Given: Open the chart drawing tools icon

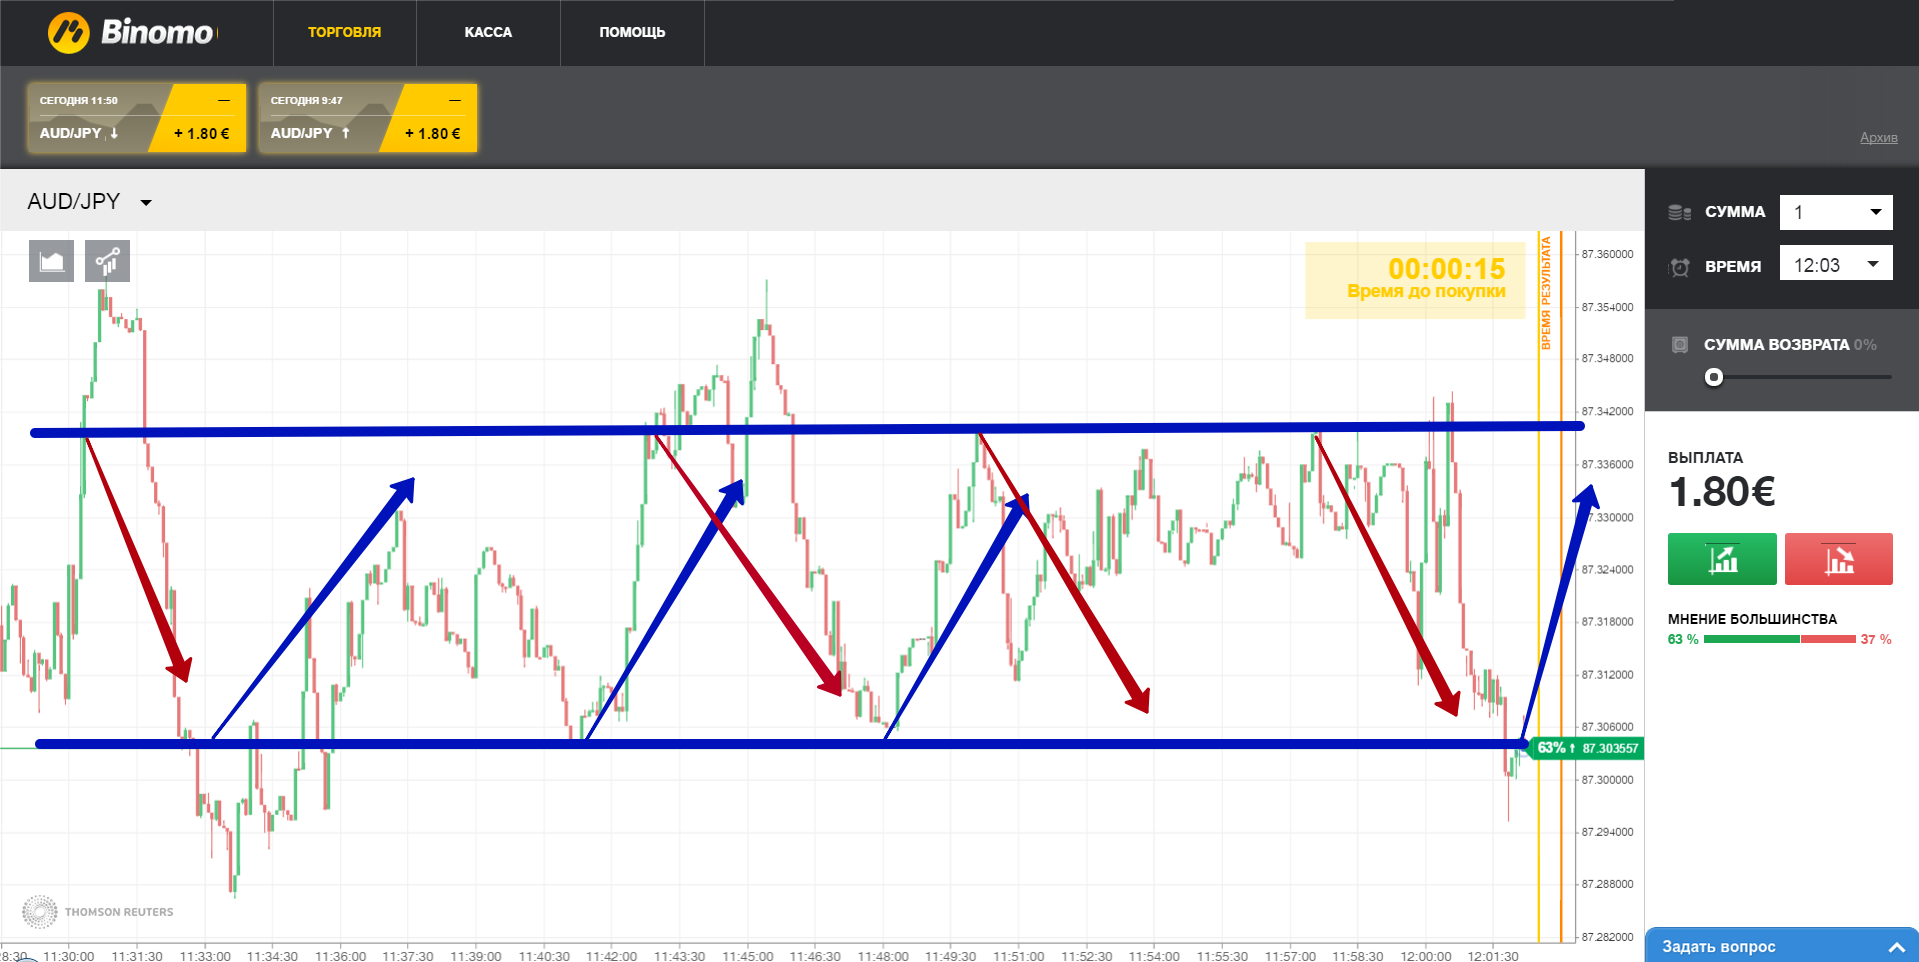Looking at the screenshot, I should [107, 262].
